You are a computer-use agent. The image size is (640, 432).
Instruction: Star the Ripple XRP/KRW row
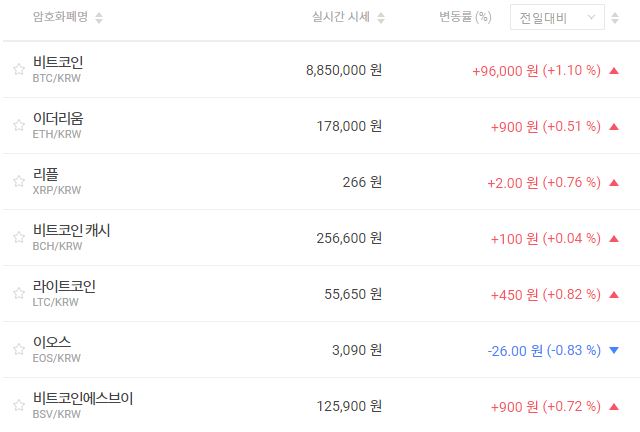[x=18, y=182]
